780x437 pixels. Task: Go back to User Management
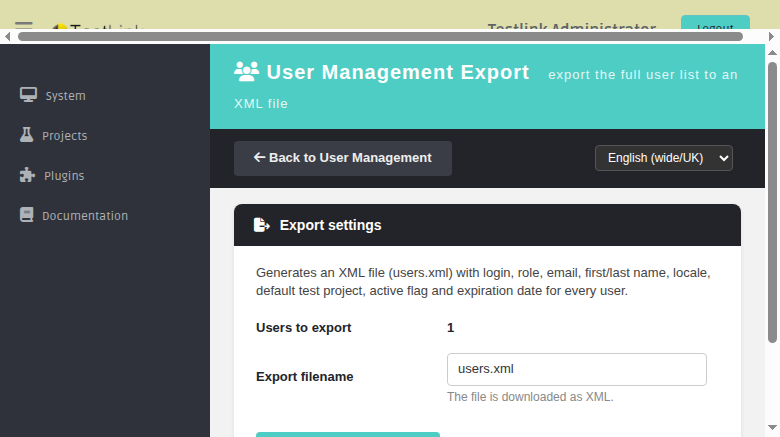click(x=343, y=158)
